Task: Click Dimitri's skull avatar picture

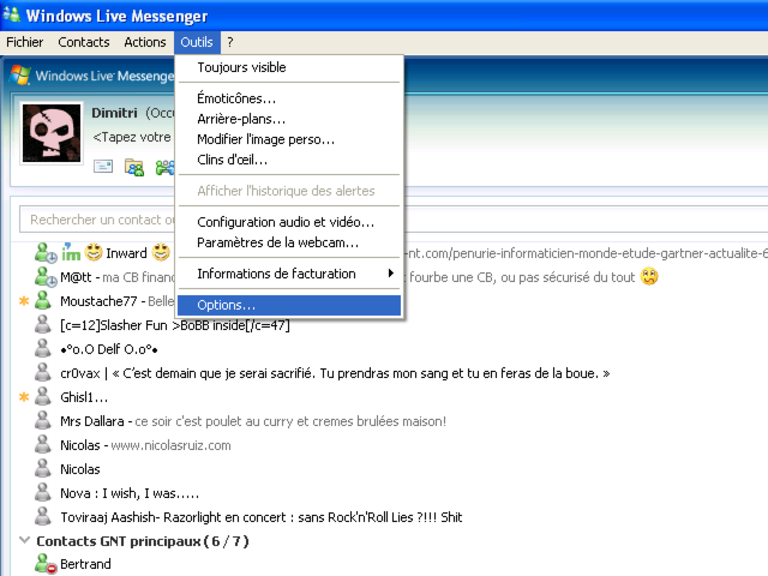Action: tap(51, 133)
